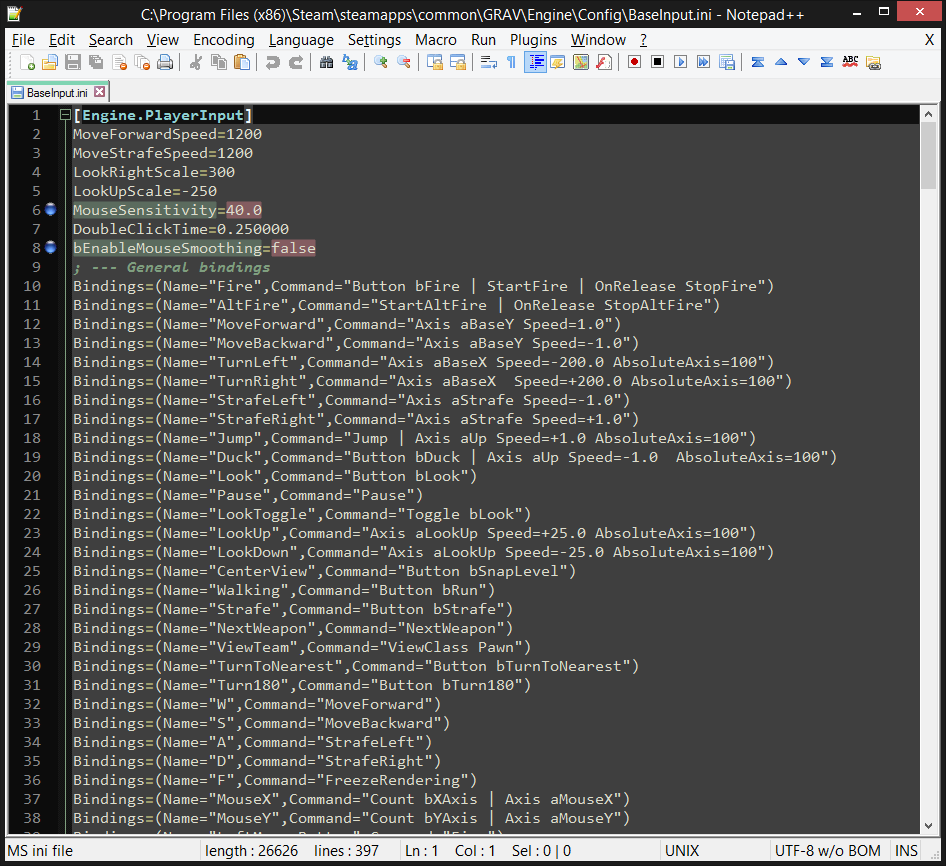Go to next difference down arrow
The width and height of the screenshot is (946, 866).
(804, 62)
